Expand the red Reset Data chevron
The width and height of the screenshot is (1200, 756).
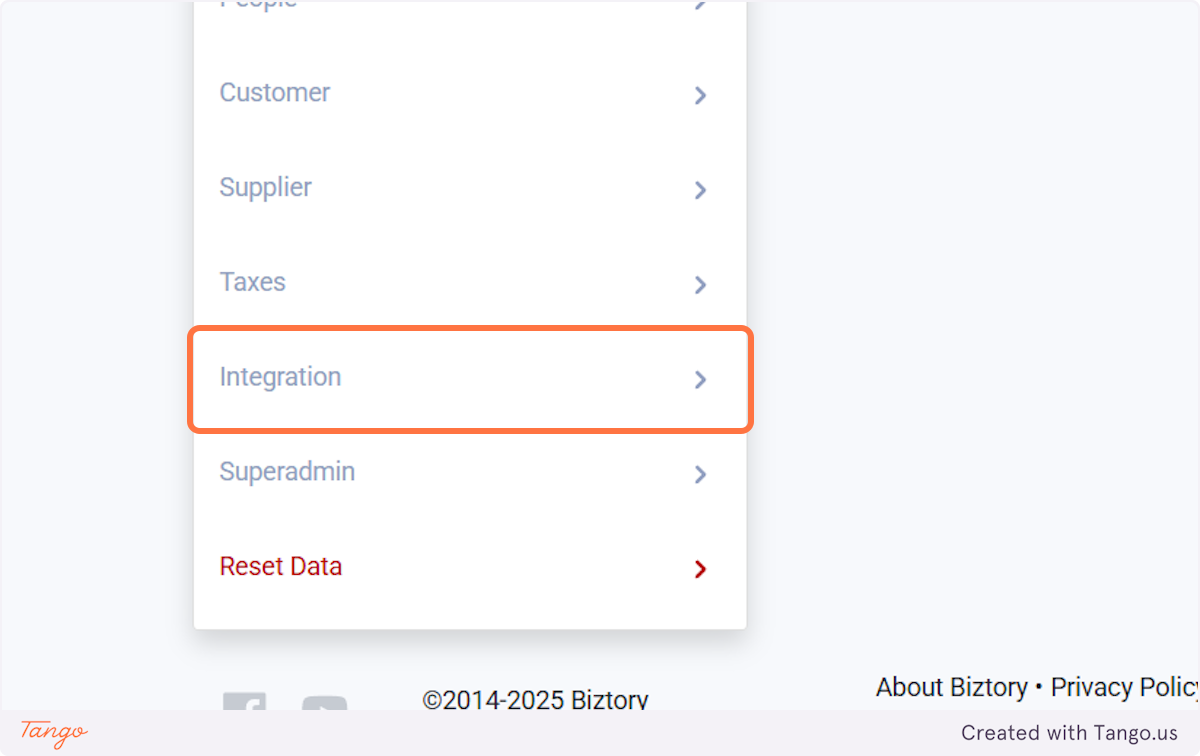click(x=700, y=569)
